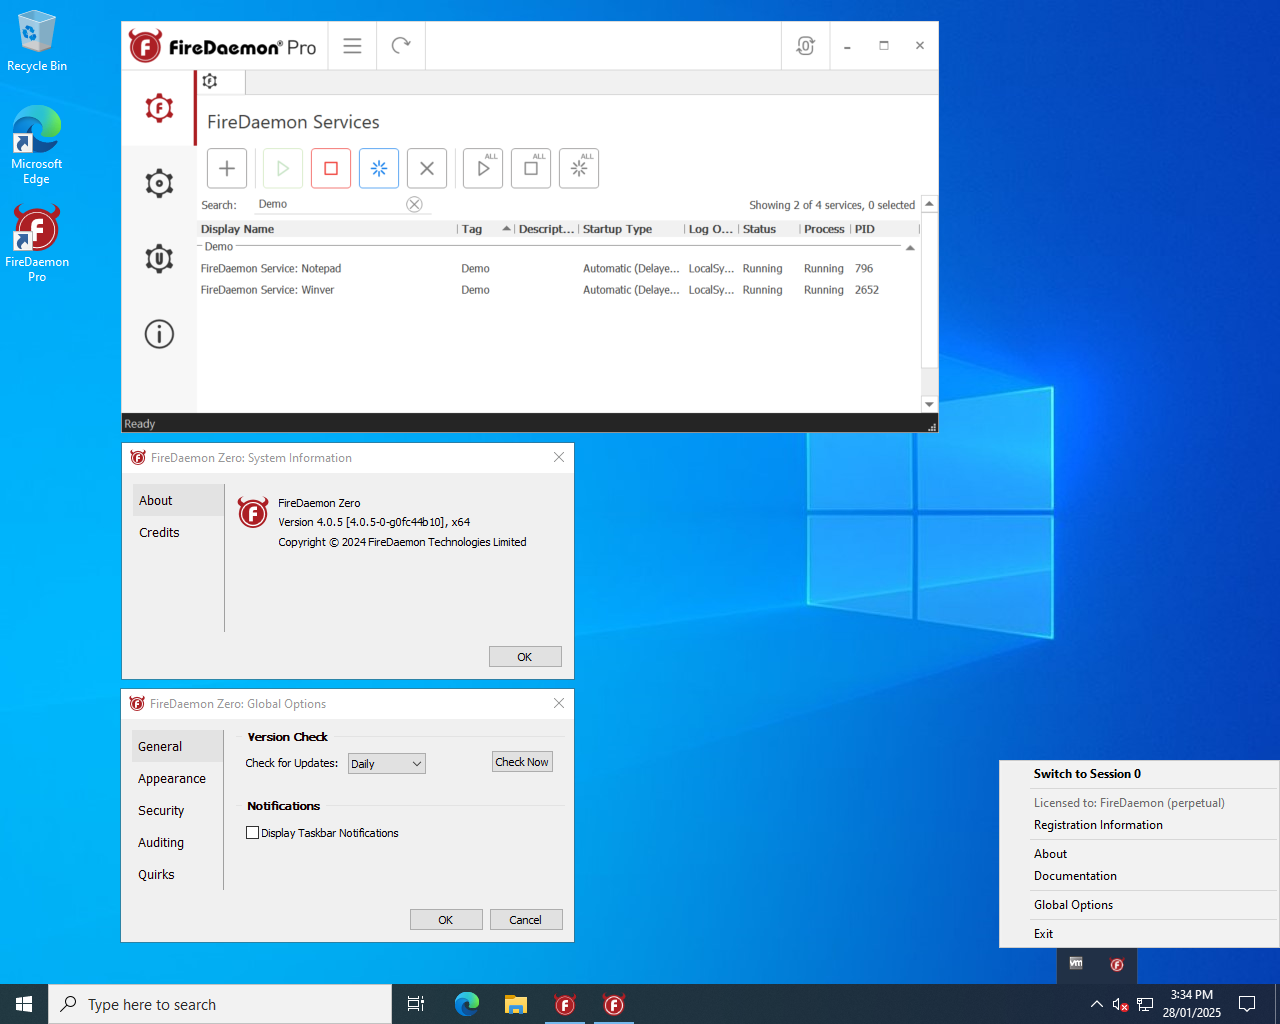The image size is (1280, 1024).
Task: Click FireDaemon Zero icon in tray overflow
Action: point(1117,965)
